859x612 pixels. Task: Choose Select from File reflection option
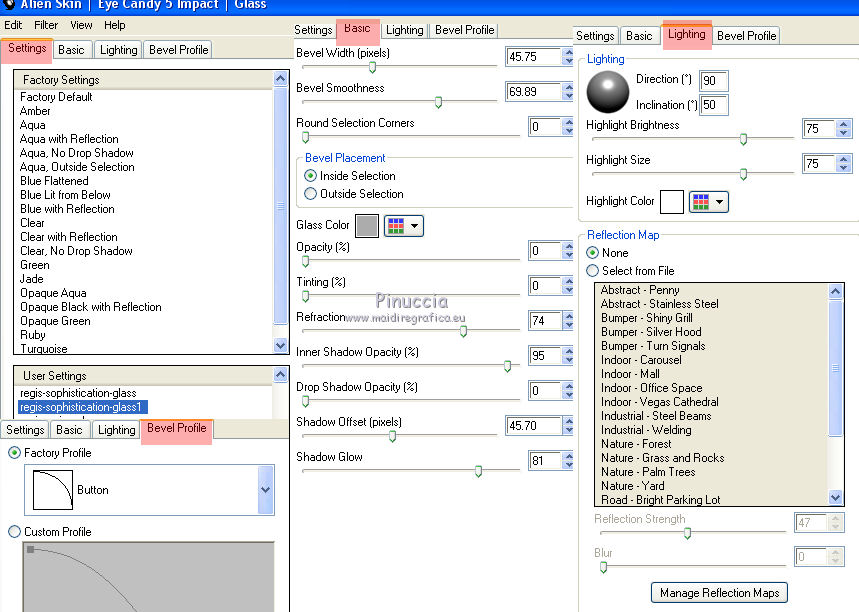coord(592,271)
